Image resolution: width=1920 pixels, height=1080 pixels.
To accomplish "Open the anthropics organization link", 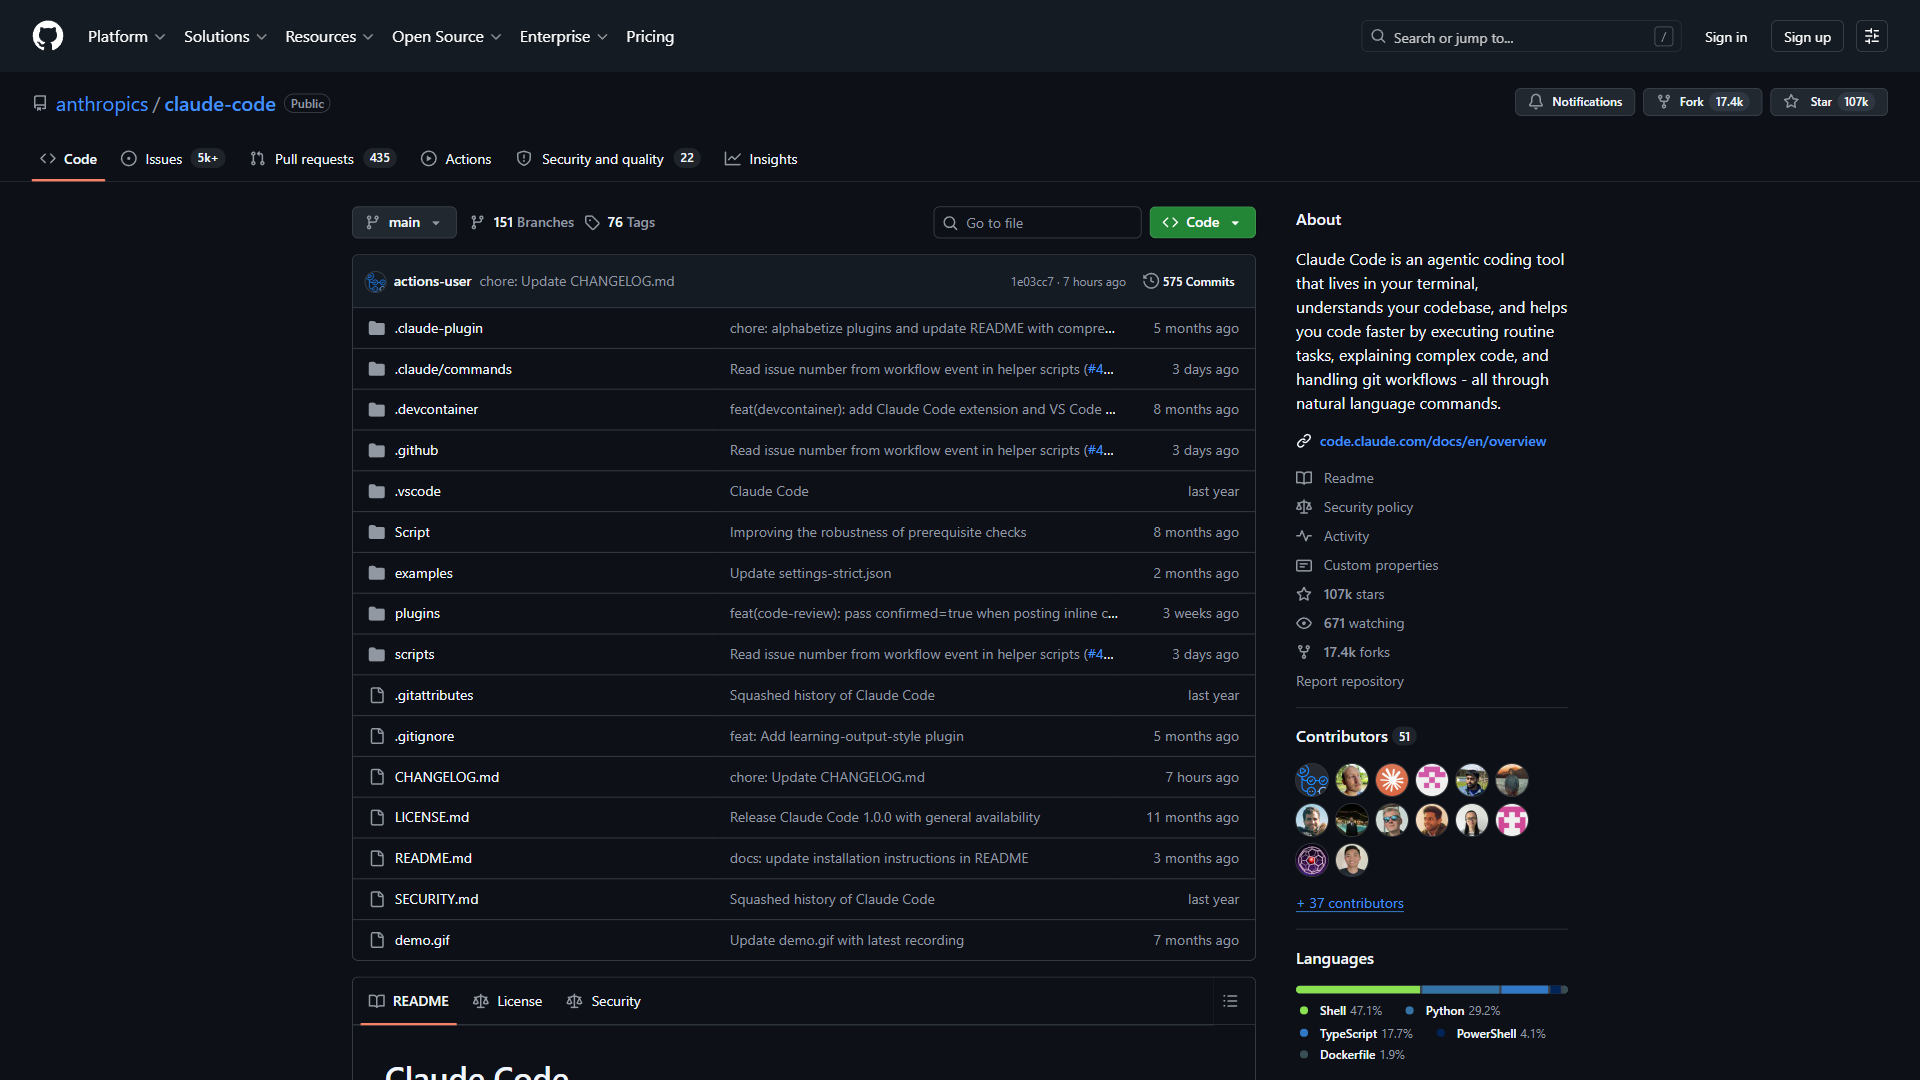I will pyautogui.click(x=102, y=104).
